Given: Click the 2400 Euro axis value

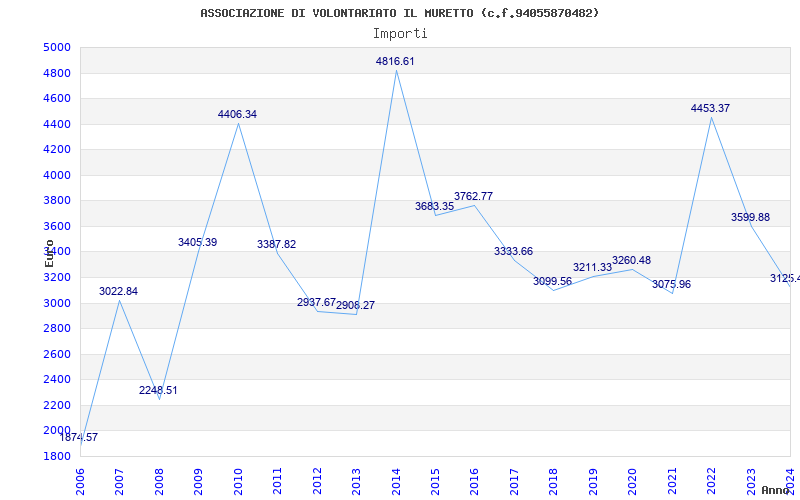Looking at the screenshot, I should (57, 380).
